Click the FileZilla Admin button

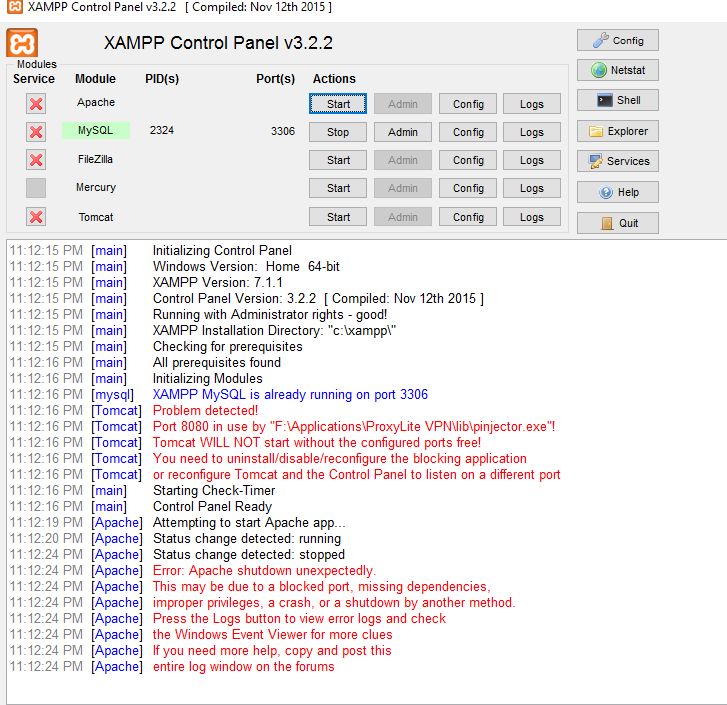[x=403, y=160]
